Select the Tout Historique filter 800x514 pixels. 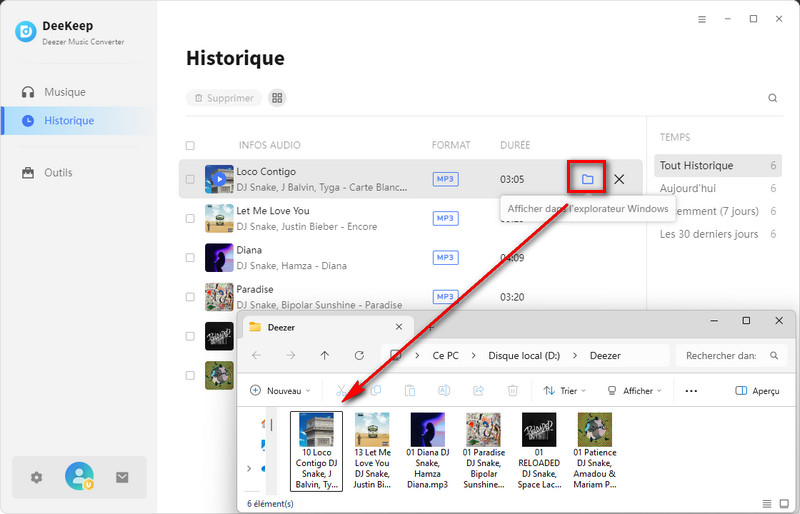(x=717, y=165)
